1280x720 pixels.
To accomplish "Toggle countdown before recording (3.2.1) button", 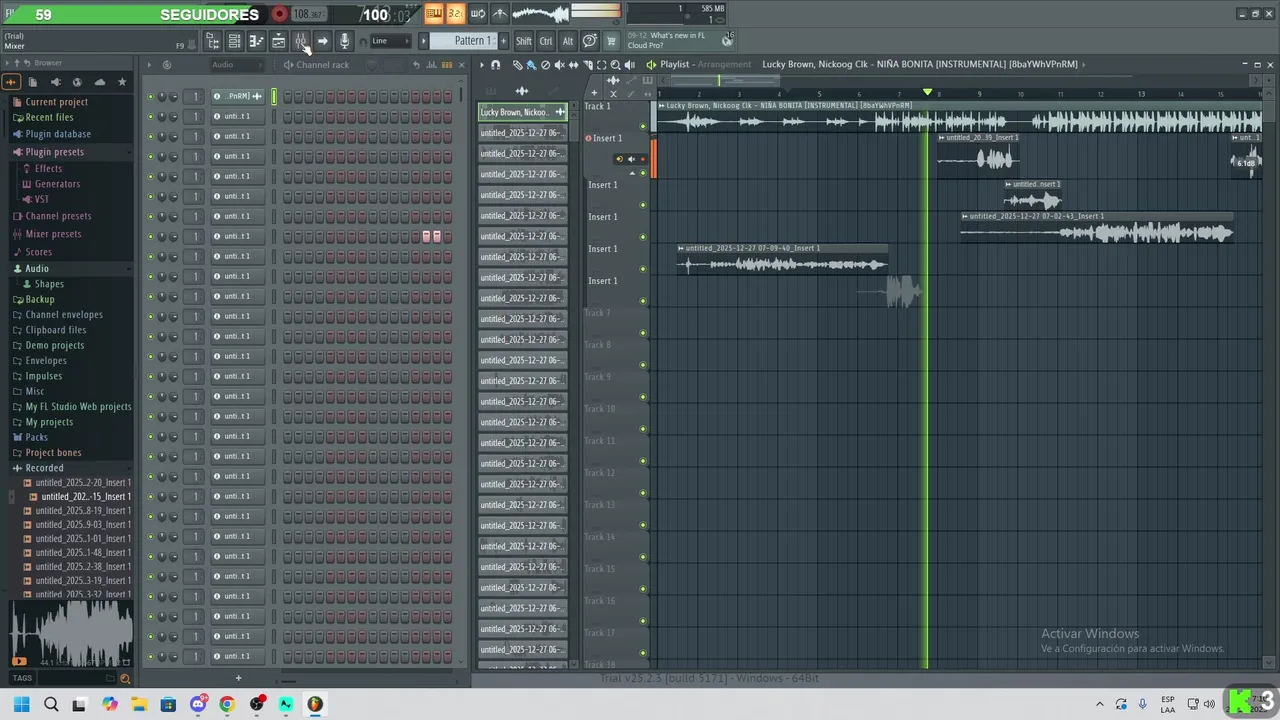I will 455,14.
